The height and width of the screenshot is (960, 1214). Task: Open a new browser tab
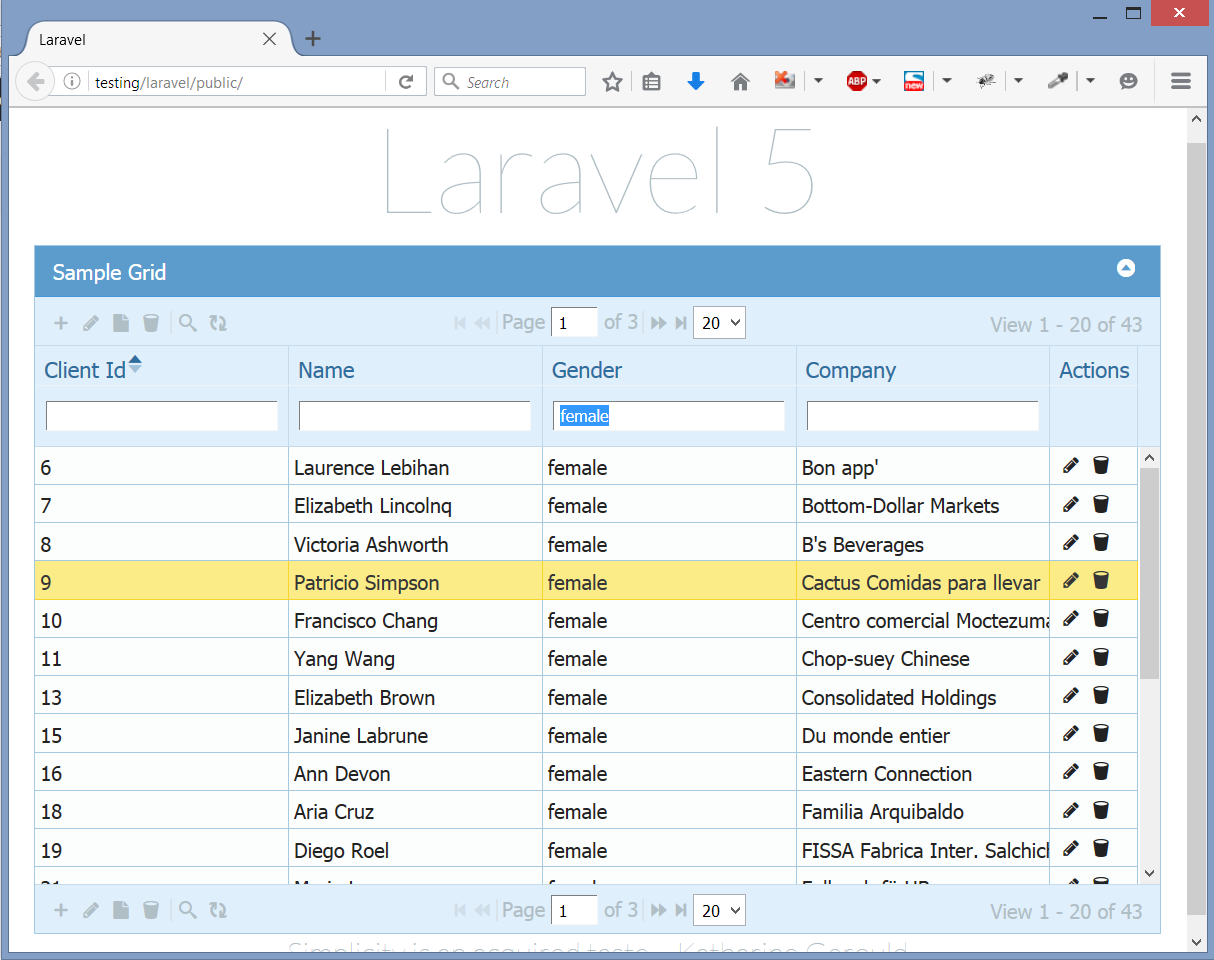[x=313, y=39]
